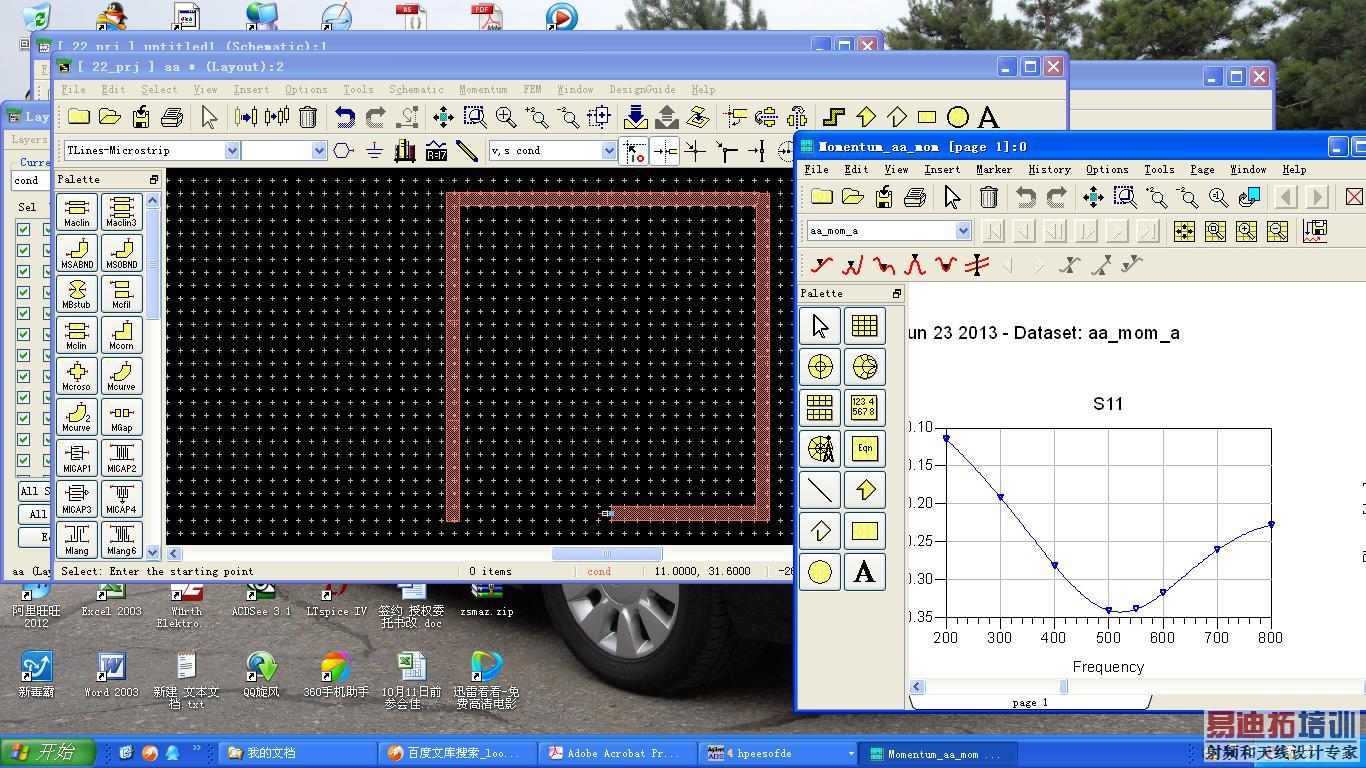The width and height of the screenshot is (1366, 768).
Task: Add a Smith chart plot
Action: pyautogui.click(x=864, y=367)
